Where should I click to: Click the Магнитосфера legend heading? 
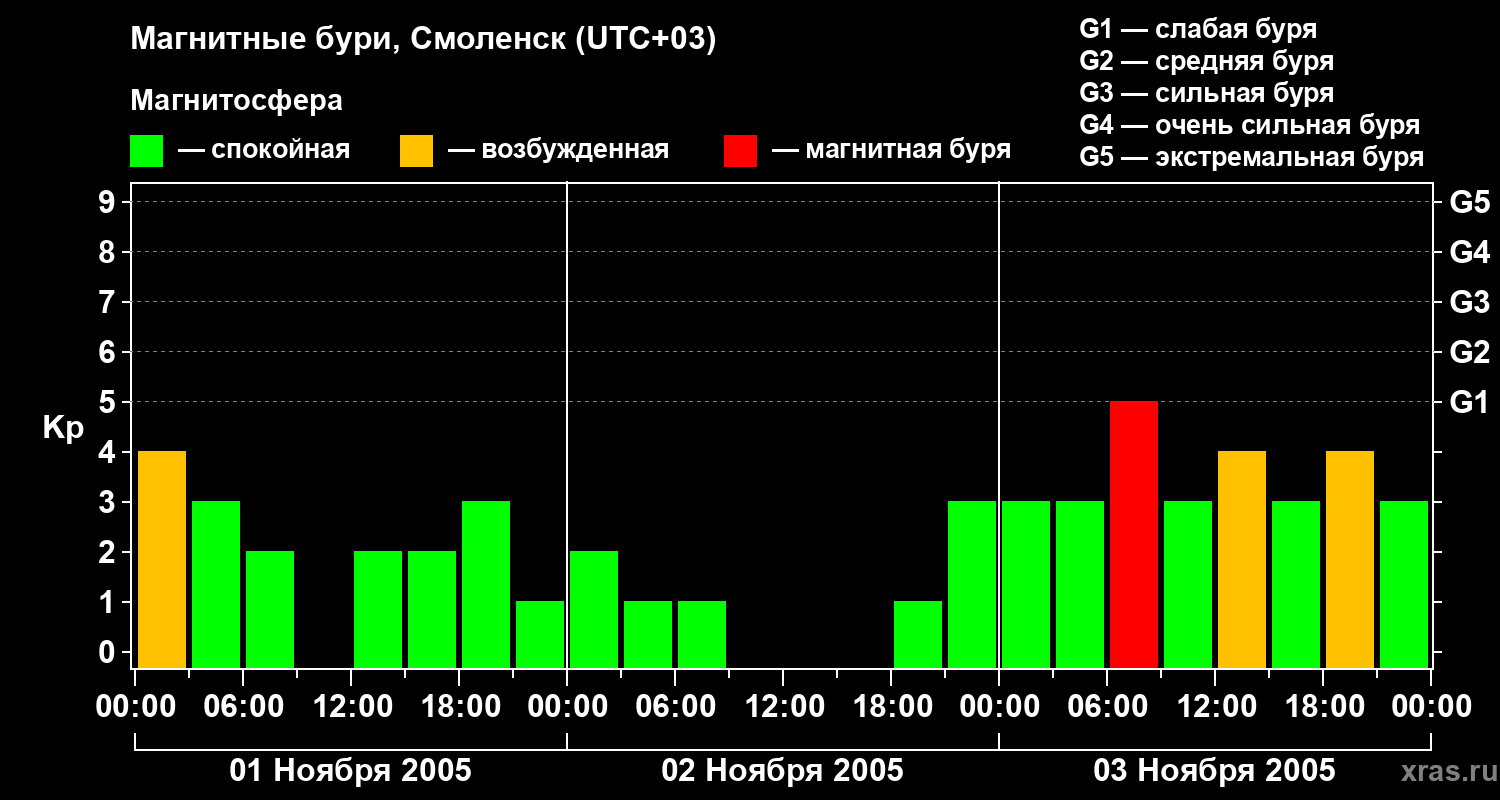[x=236, y=101]
